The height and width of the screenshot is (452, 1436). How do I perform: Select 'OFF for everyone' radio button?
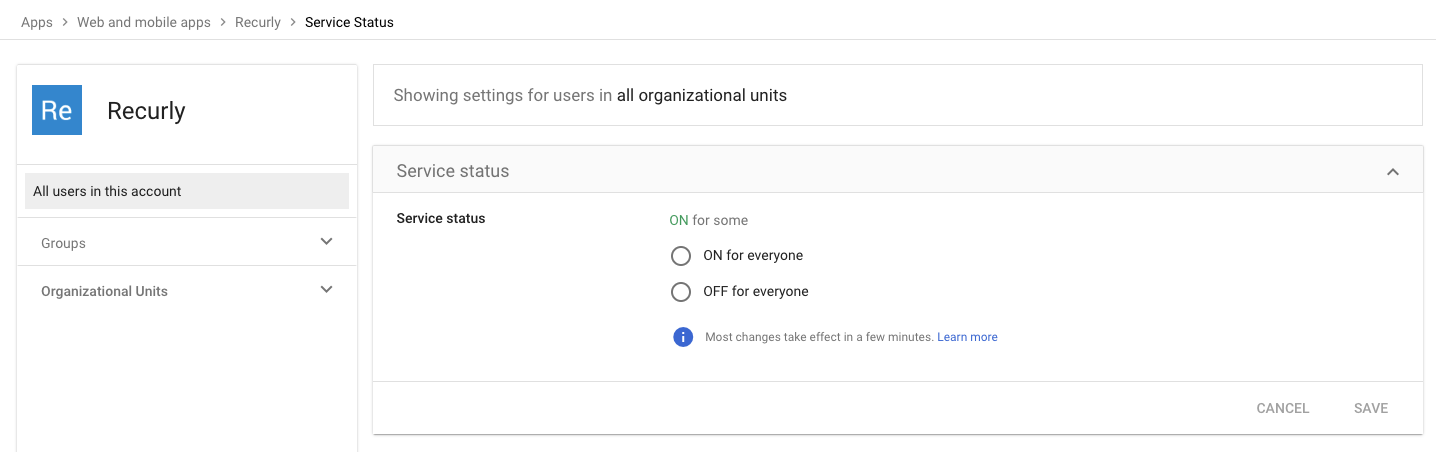pyautogui.click(x=681, y=292)
